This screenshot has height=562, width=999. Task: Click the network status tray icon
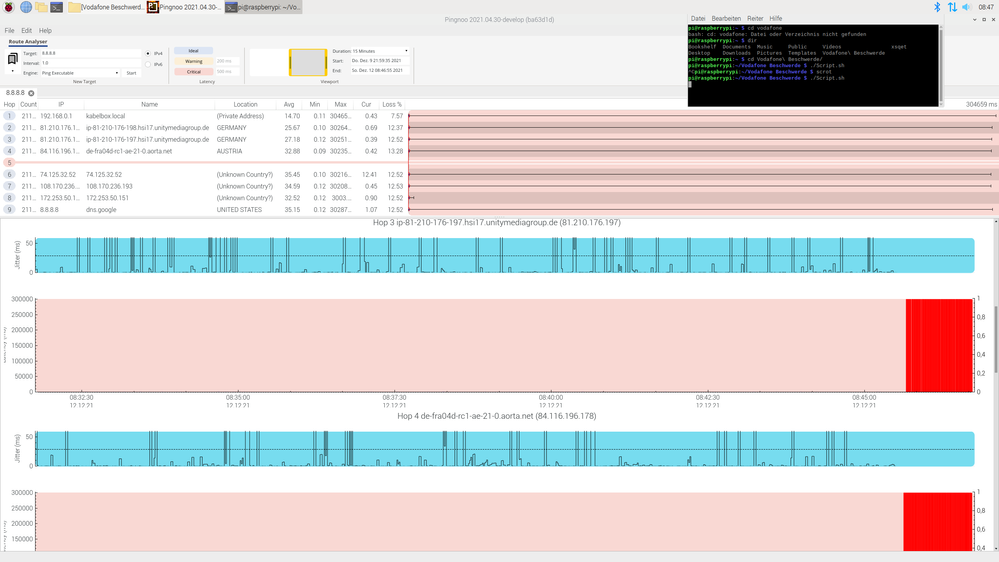coord(952,7)
